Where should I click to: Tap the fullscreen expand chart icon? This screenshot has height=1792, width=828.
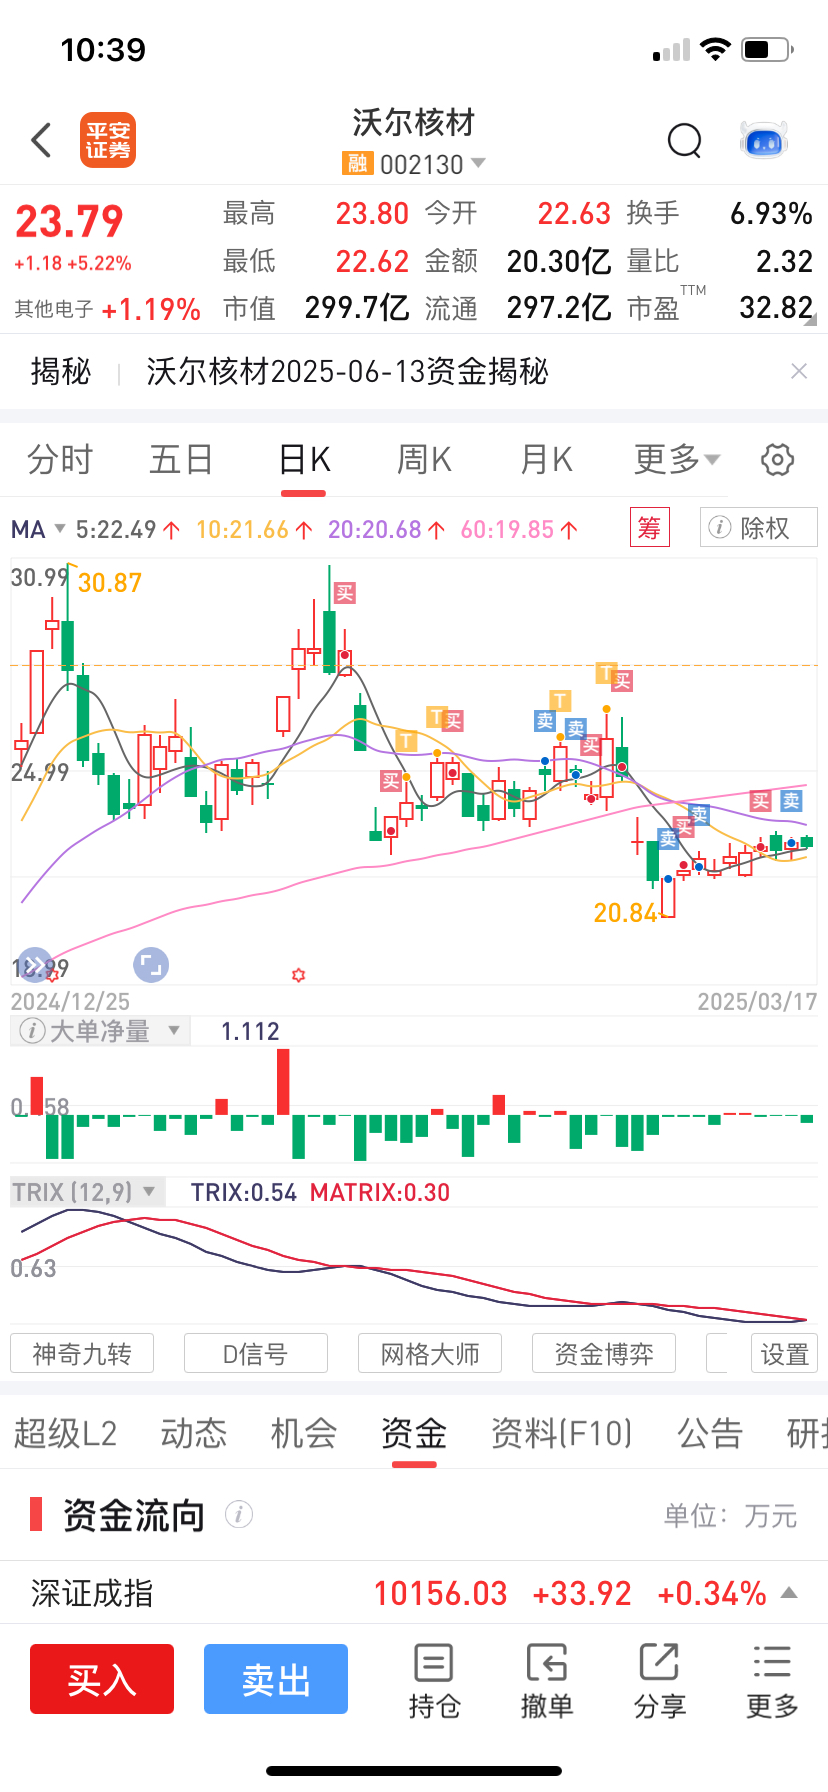[x=151, y=965]
